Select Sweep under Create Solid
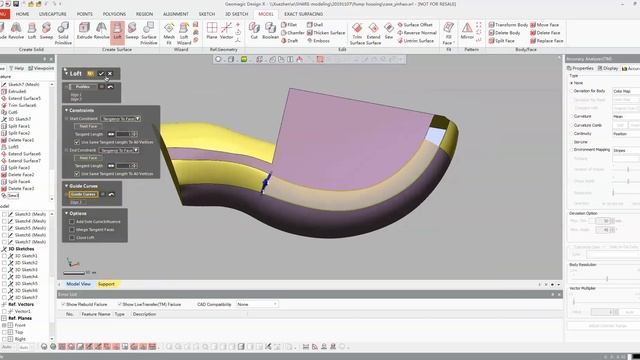640x360 pixels. [x=46, y=31]
